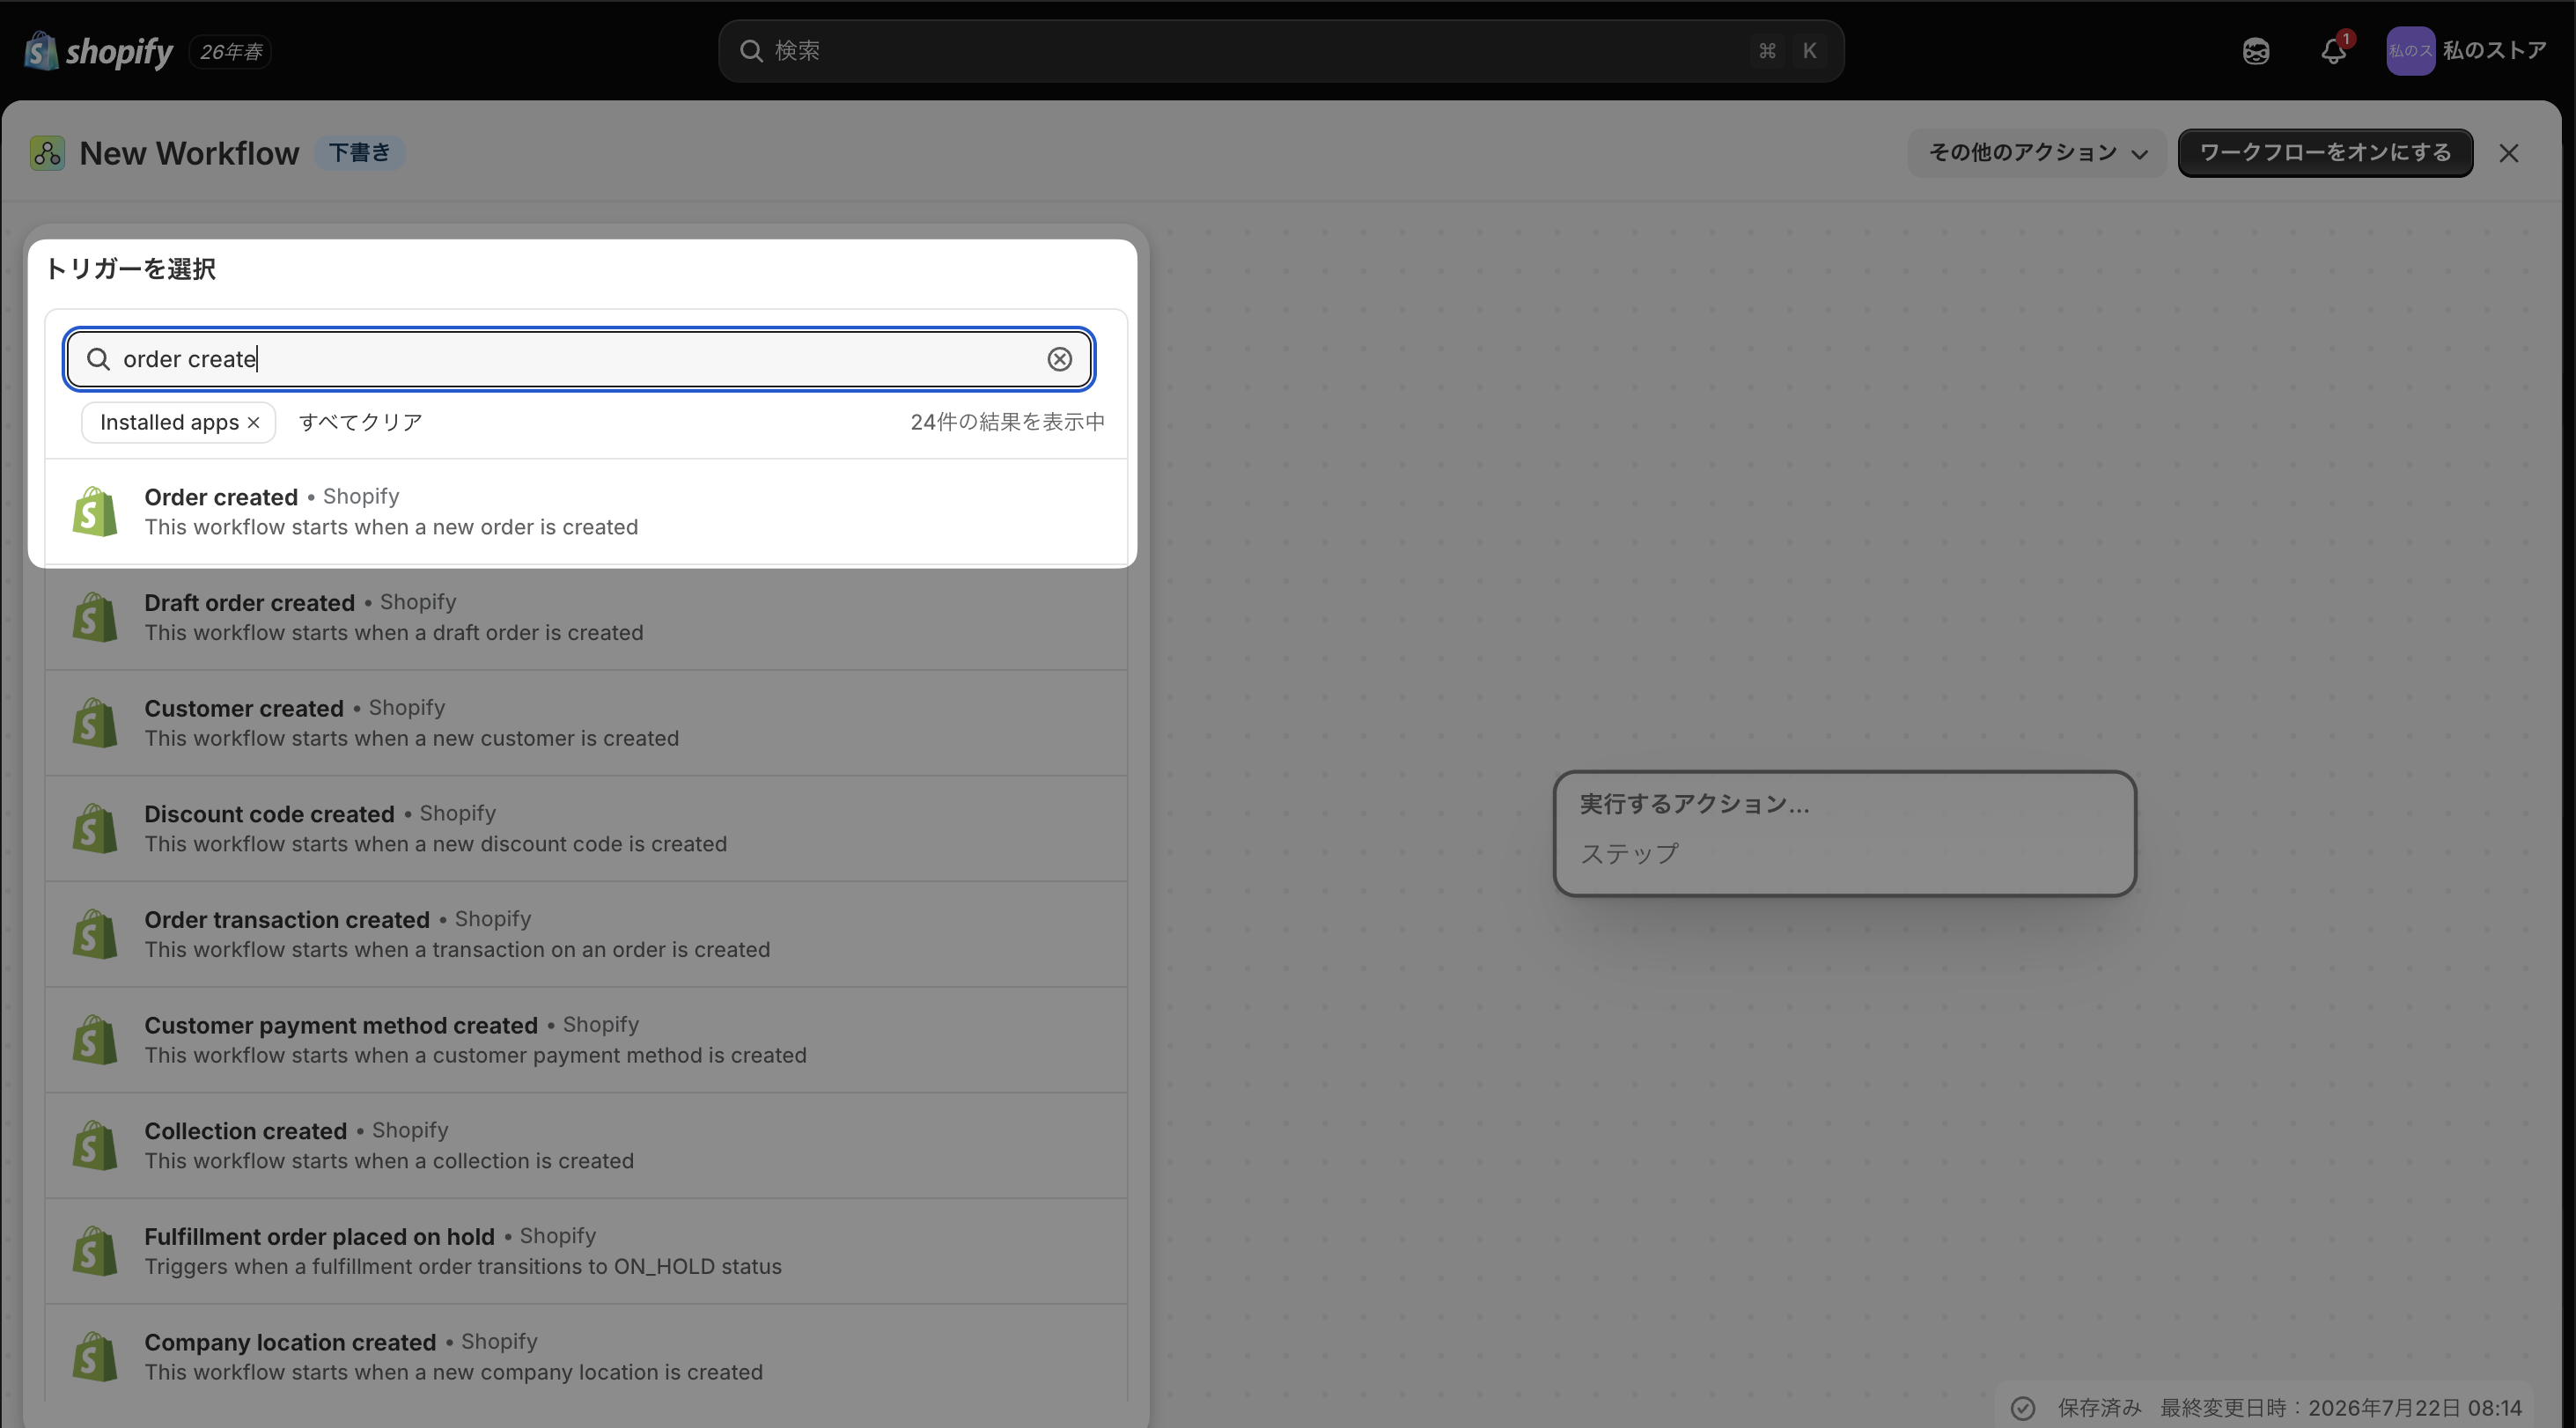Select Fulfillment order placed on hold trigger
Screen dimensions: 2576x1428
click(x=586, y=1251)
